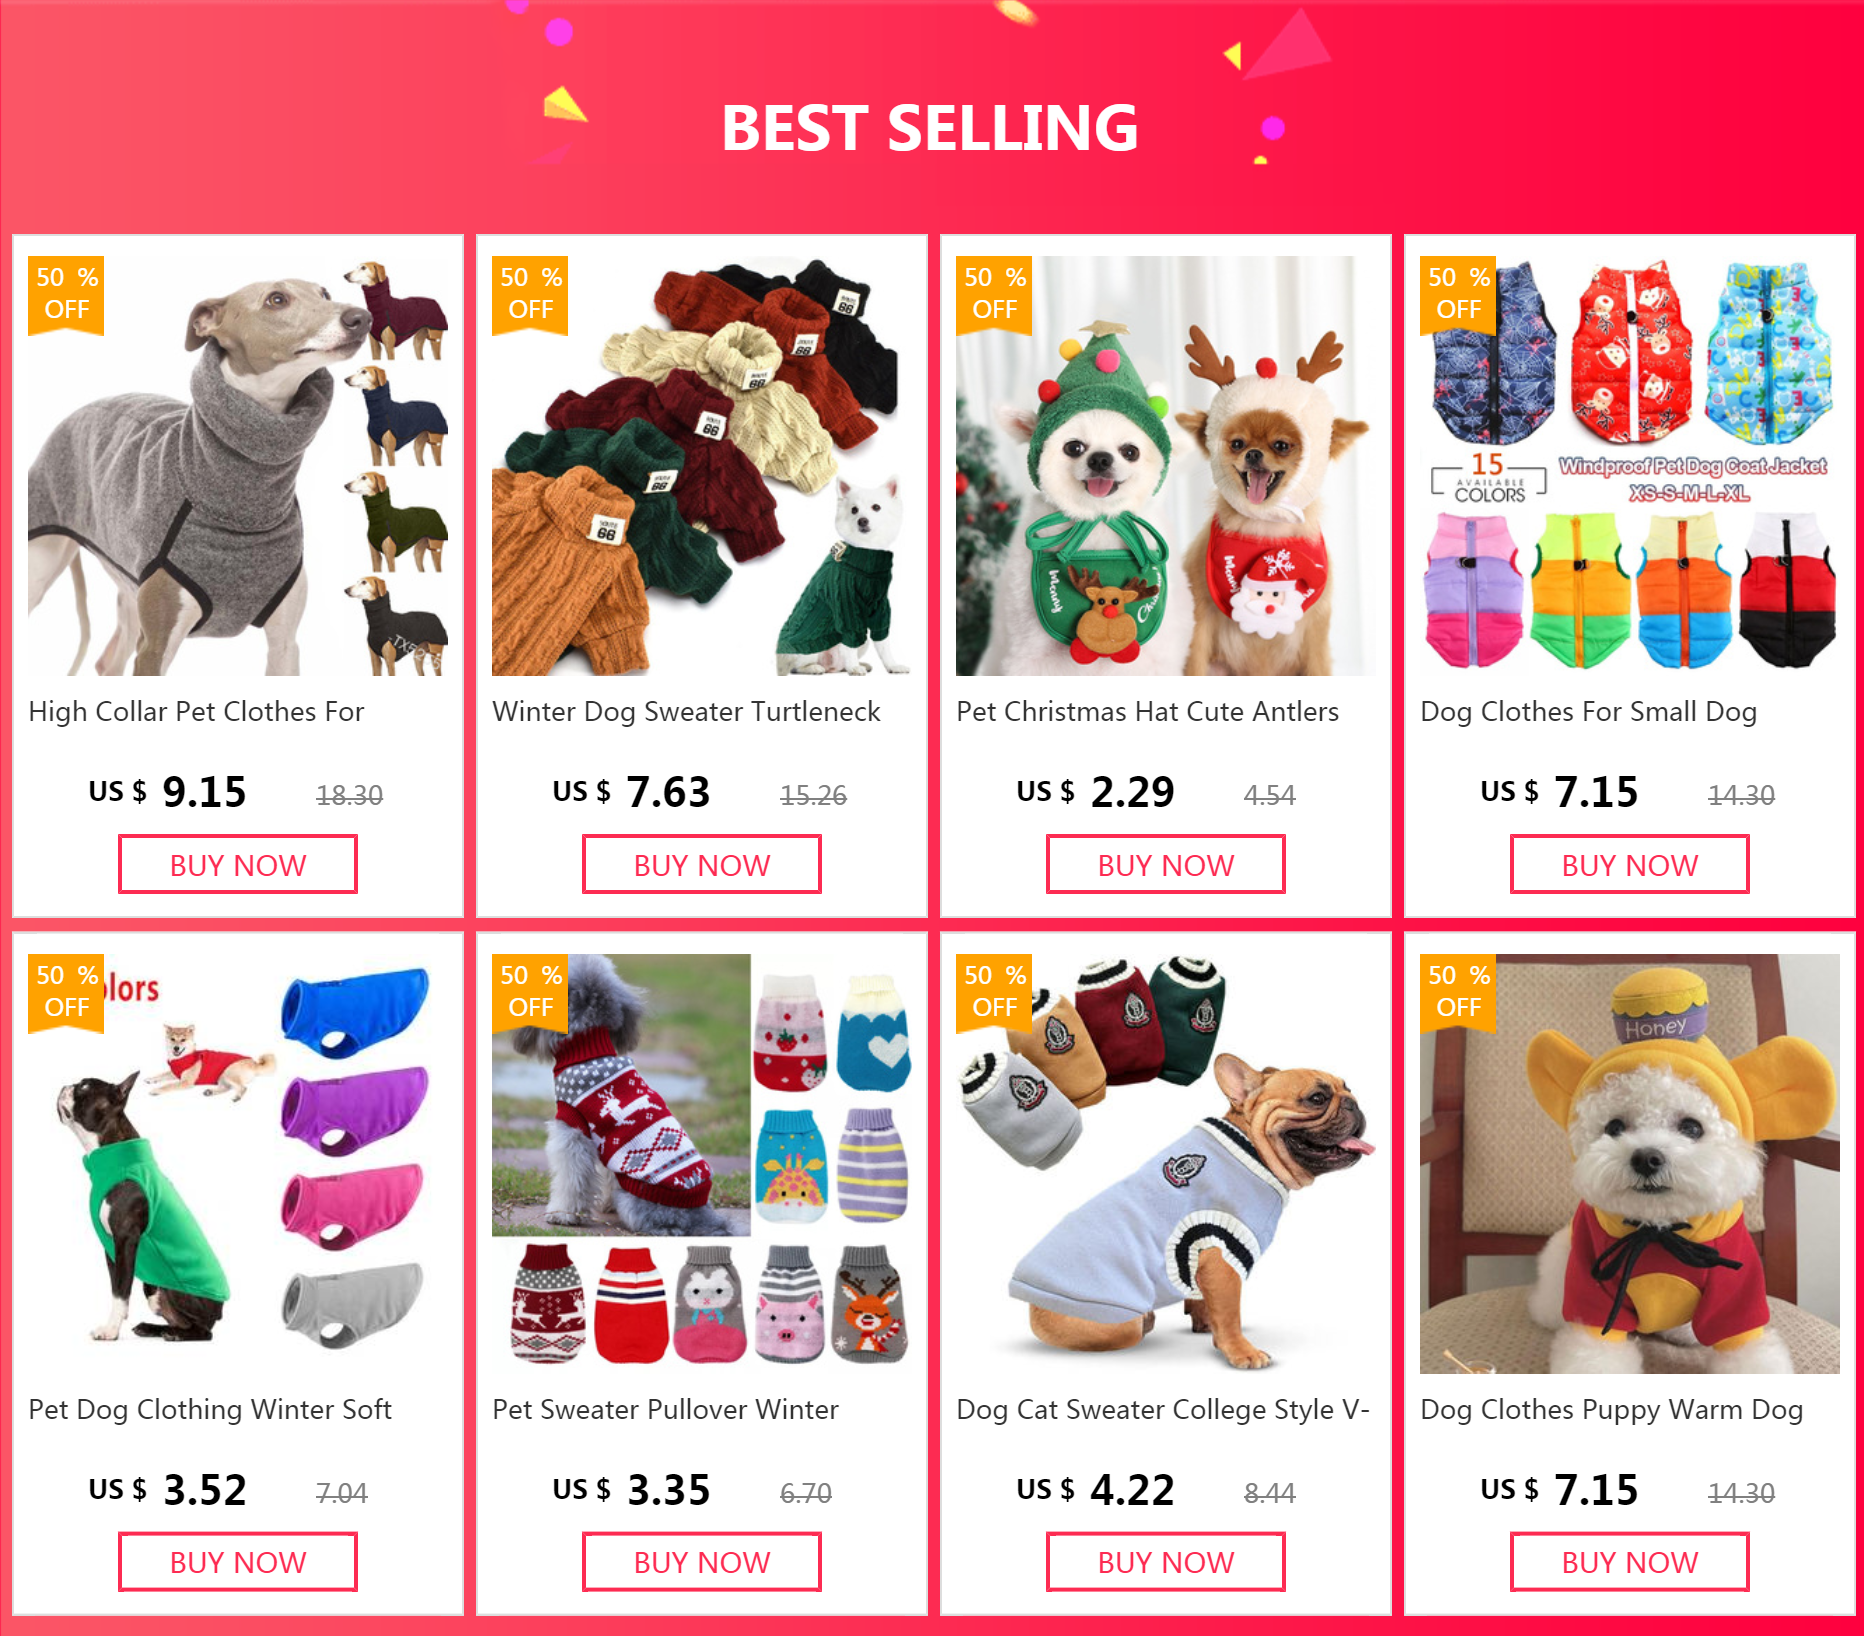View the colorful fleece dog vests photo
This screenshot has width=1864, height=1636.
pos(238,1164)
